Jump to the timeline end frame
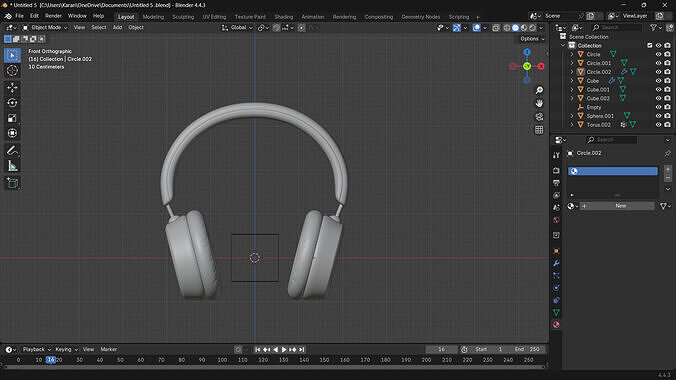Viewport: 676px width, 380px height. (x=302, y=350)
